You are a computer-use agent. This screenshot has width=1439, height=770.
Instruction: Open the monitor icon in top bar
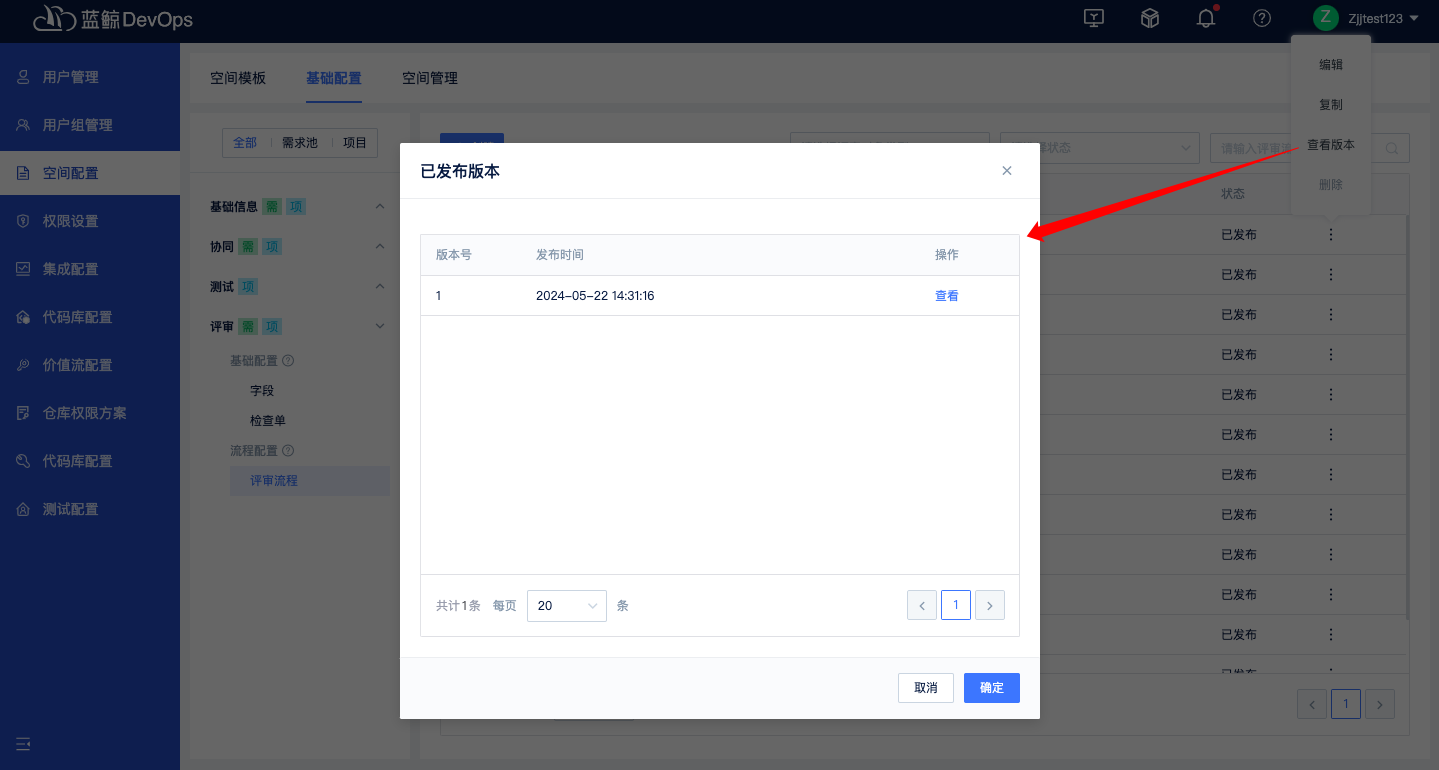1094,18
